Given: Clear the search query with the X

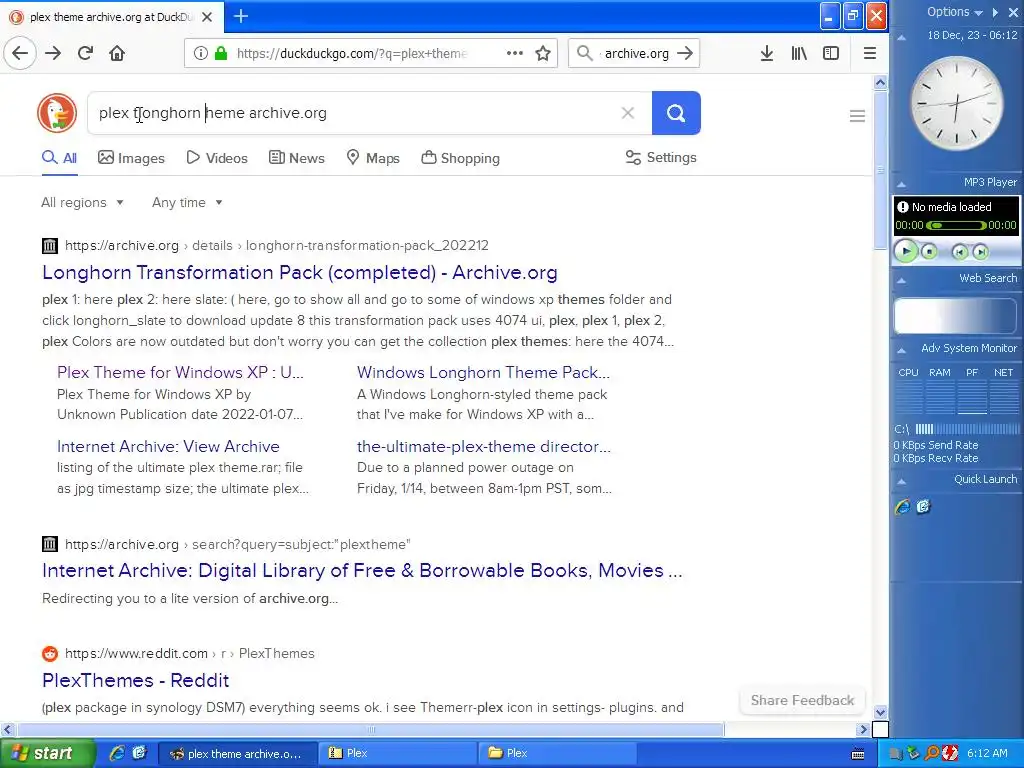Looking at the screenshot, I should (628, 113).
